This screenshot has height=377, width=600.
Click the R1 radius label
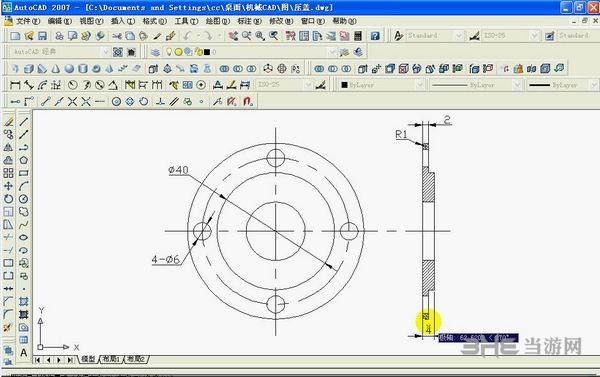[x=401, y=134]
